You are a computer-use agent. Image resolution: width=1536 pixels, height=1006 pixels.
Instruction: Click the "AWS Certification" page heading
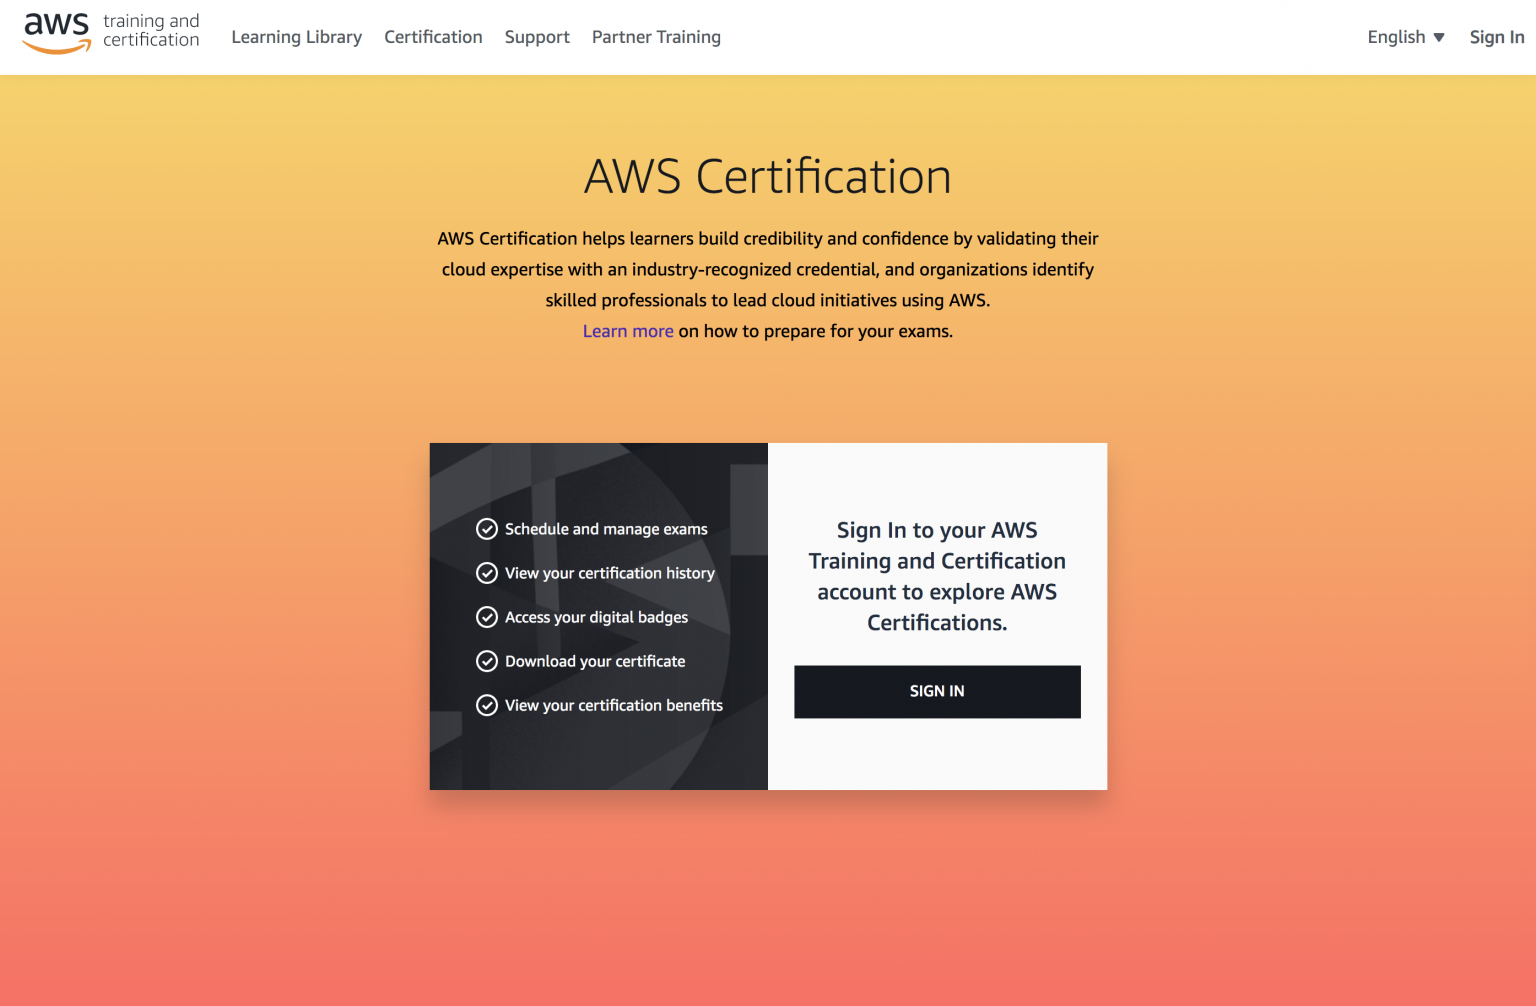tap(767, 176)
